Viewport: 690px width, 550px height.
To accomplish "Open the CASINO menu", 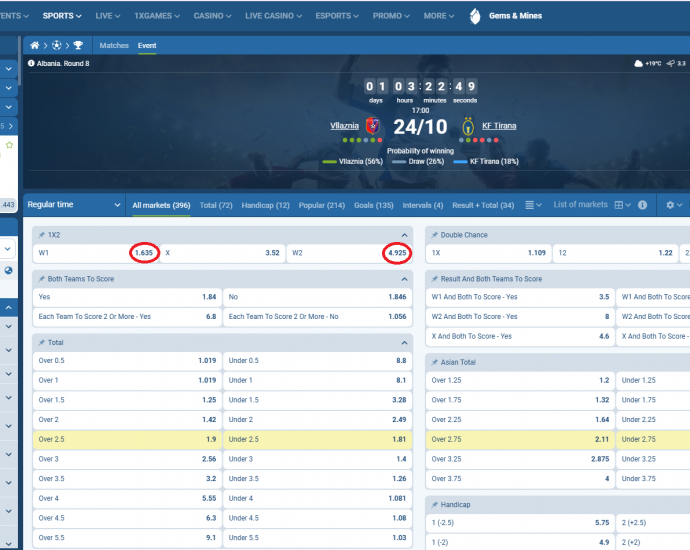I will (x=213, y=16).
